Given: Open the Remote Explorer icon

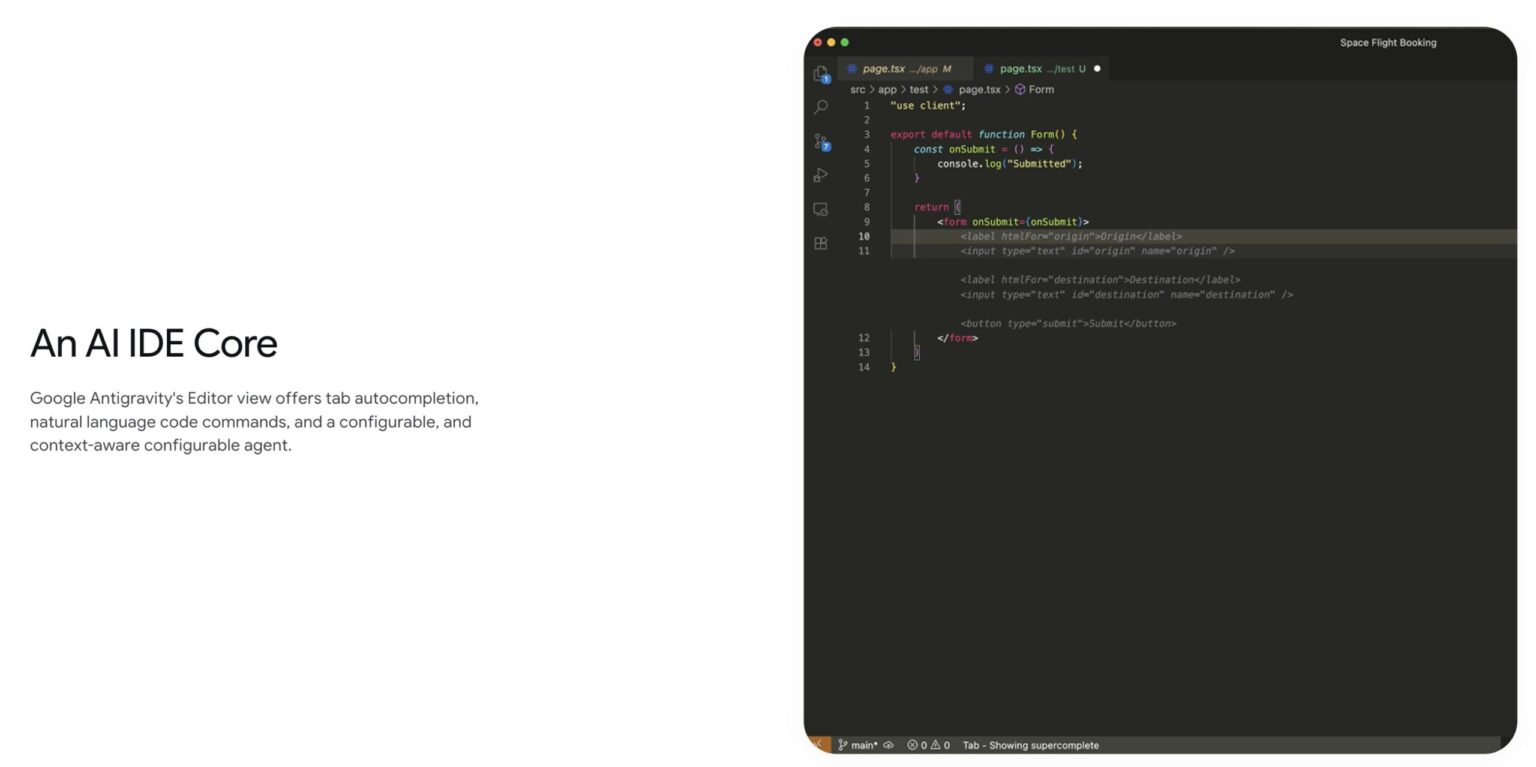Looking at the screenshot, I should (x=820, y=209).
